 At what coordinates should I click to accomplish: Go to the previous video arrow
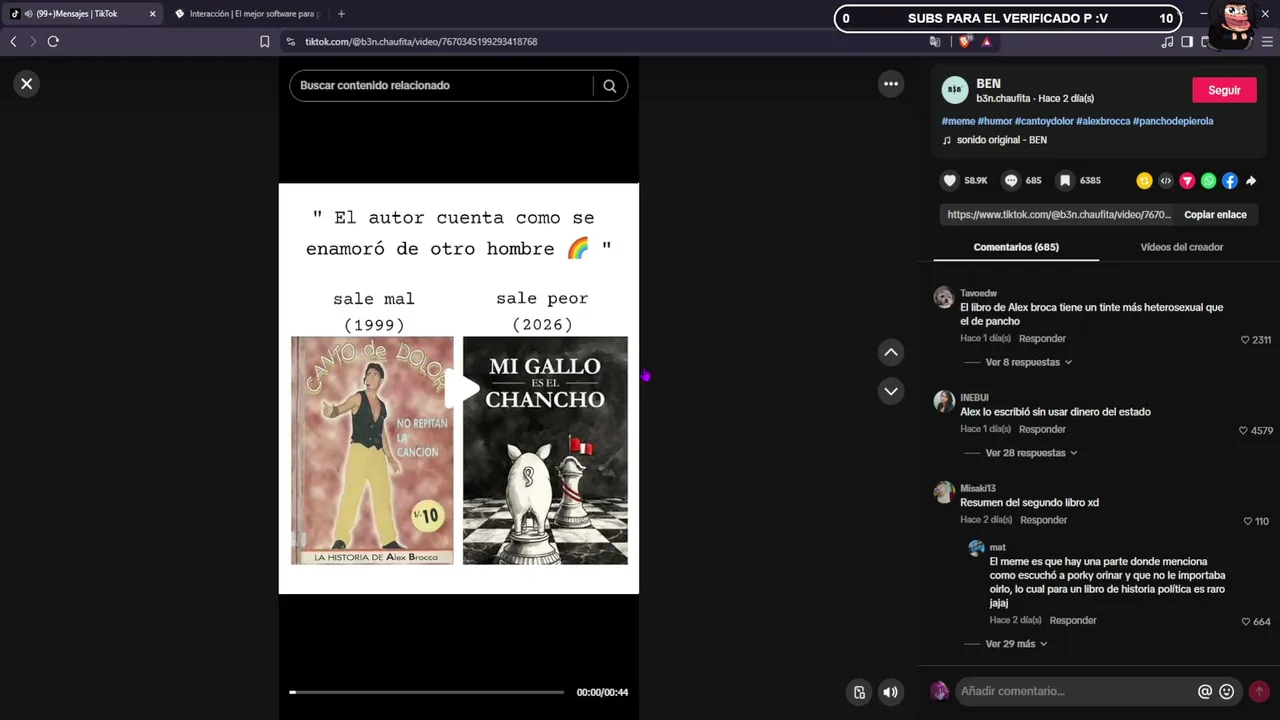[891, 352]
